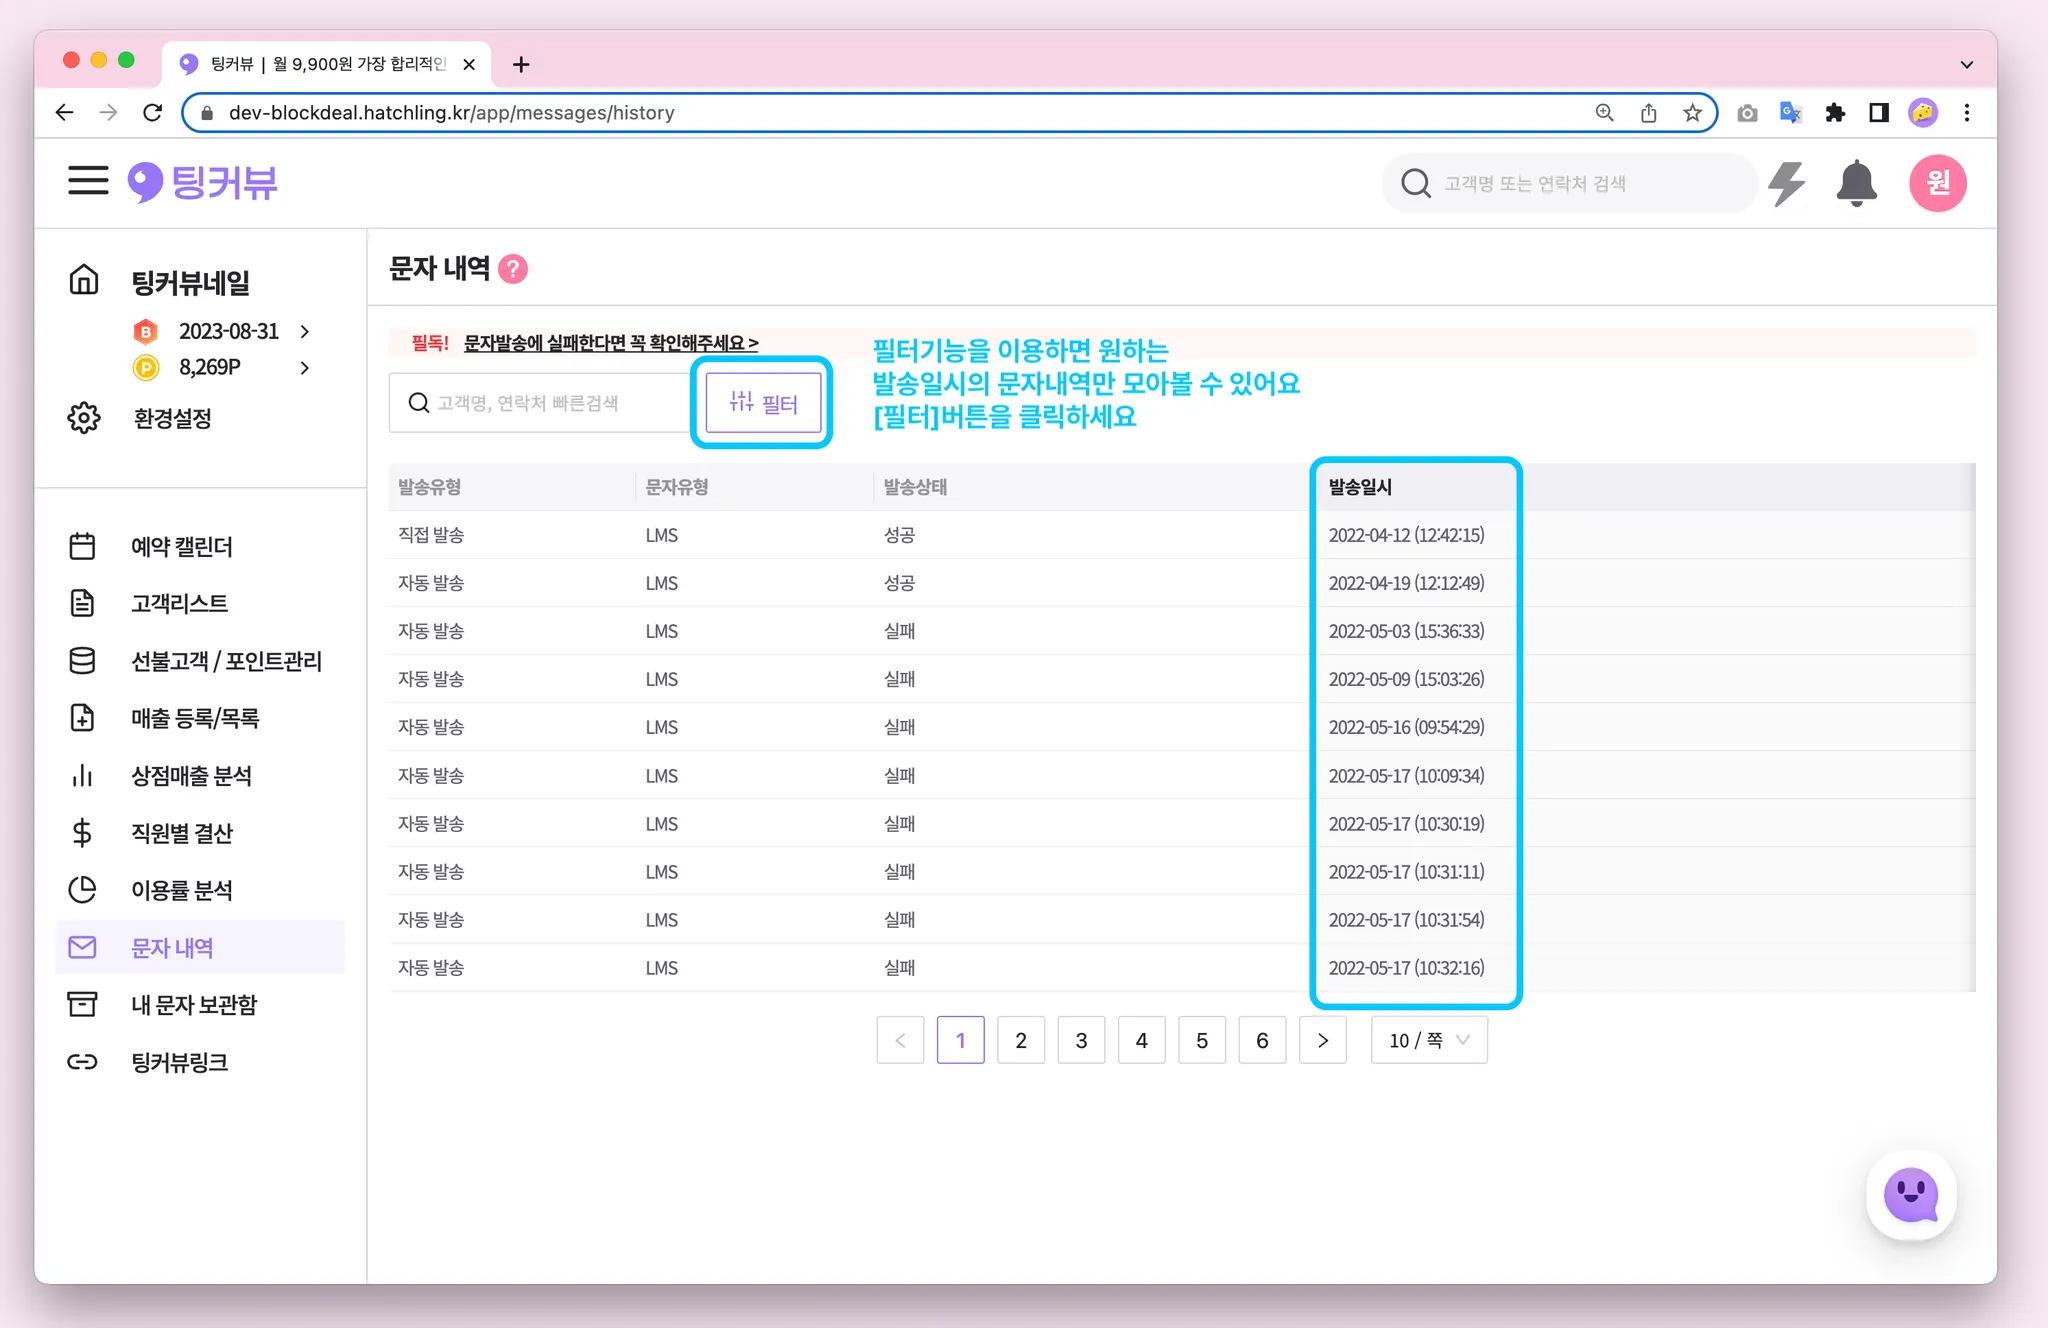The height and width of the screenshot is (1328, 2048).
Task: Bookmark page with star icon
Action: tap(1692, 113)
